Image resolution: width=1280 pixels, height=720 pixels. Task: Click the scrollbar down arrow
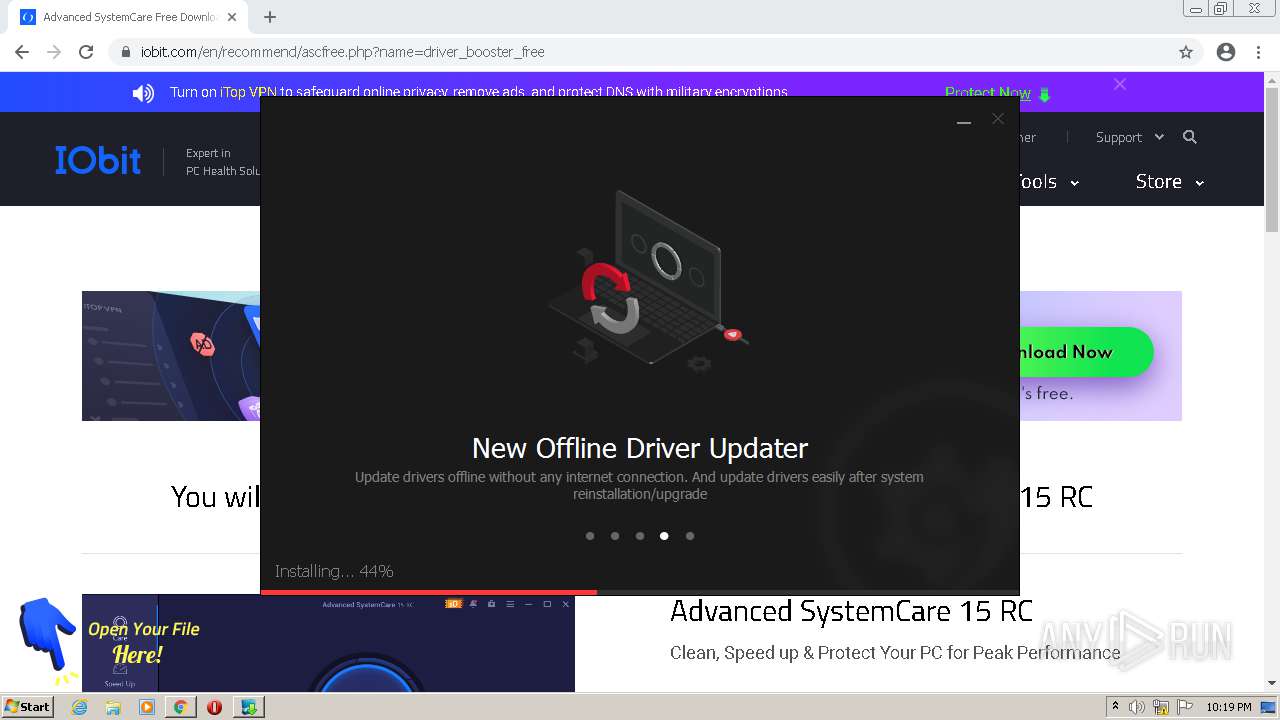click(x=1272, y=683)
